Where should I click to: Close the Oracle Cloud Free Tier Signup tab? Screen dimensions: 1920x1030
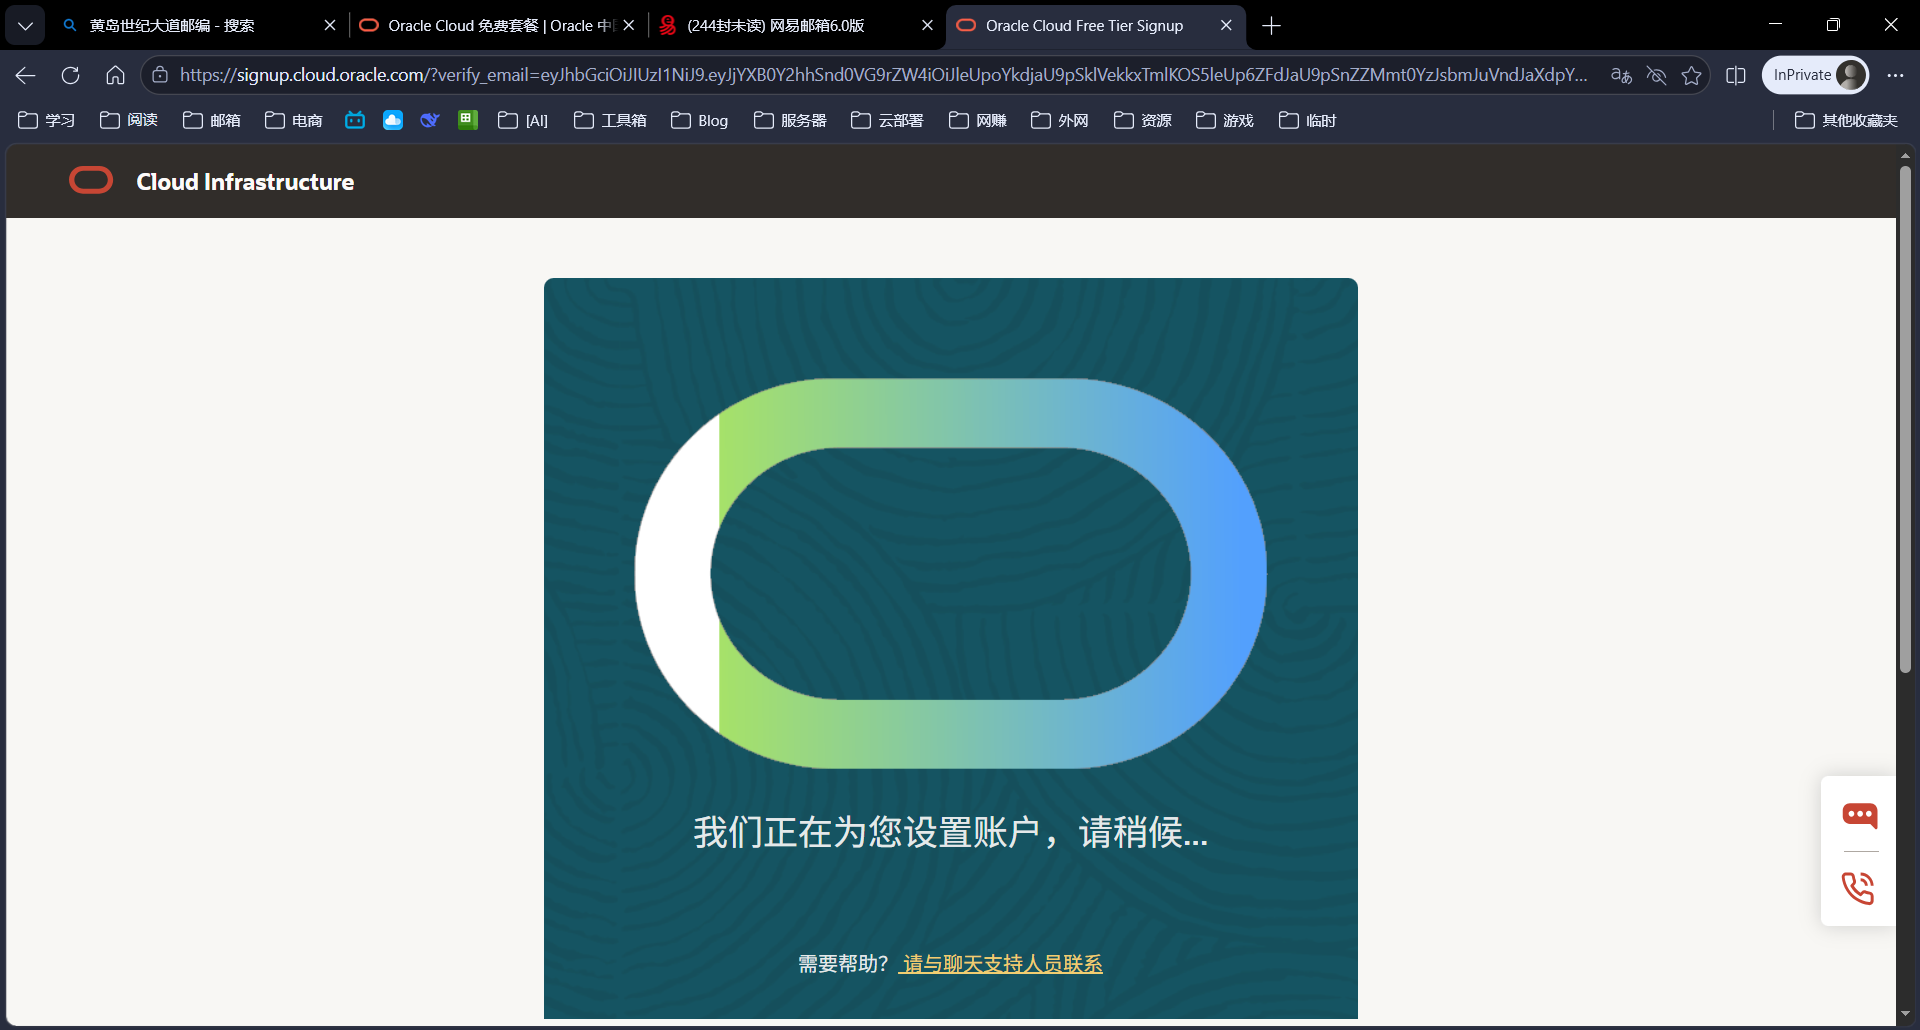[x=1226, y=25]
